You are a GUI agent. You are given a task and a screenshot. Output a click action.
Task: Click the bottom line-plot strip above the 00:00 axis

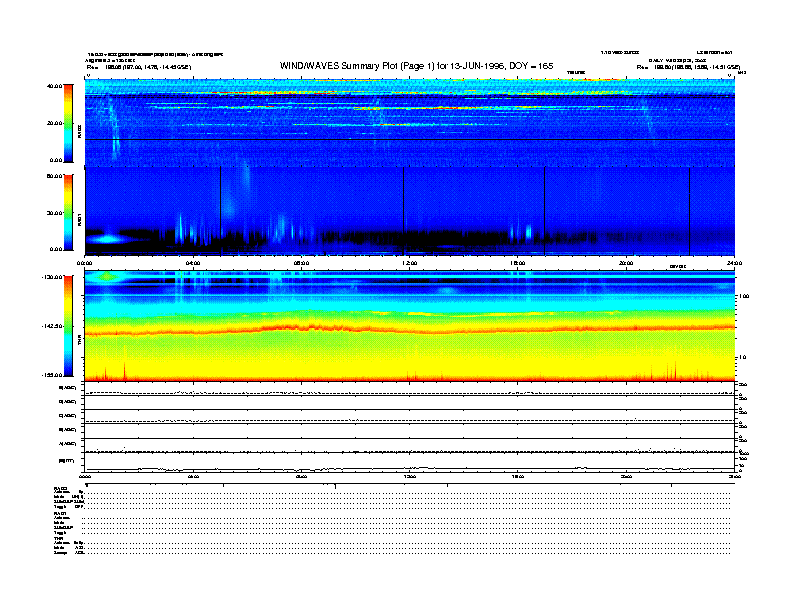410,462
